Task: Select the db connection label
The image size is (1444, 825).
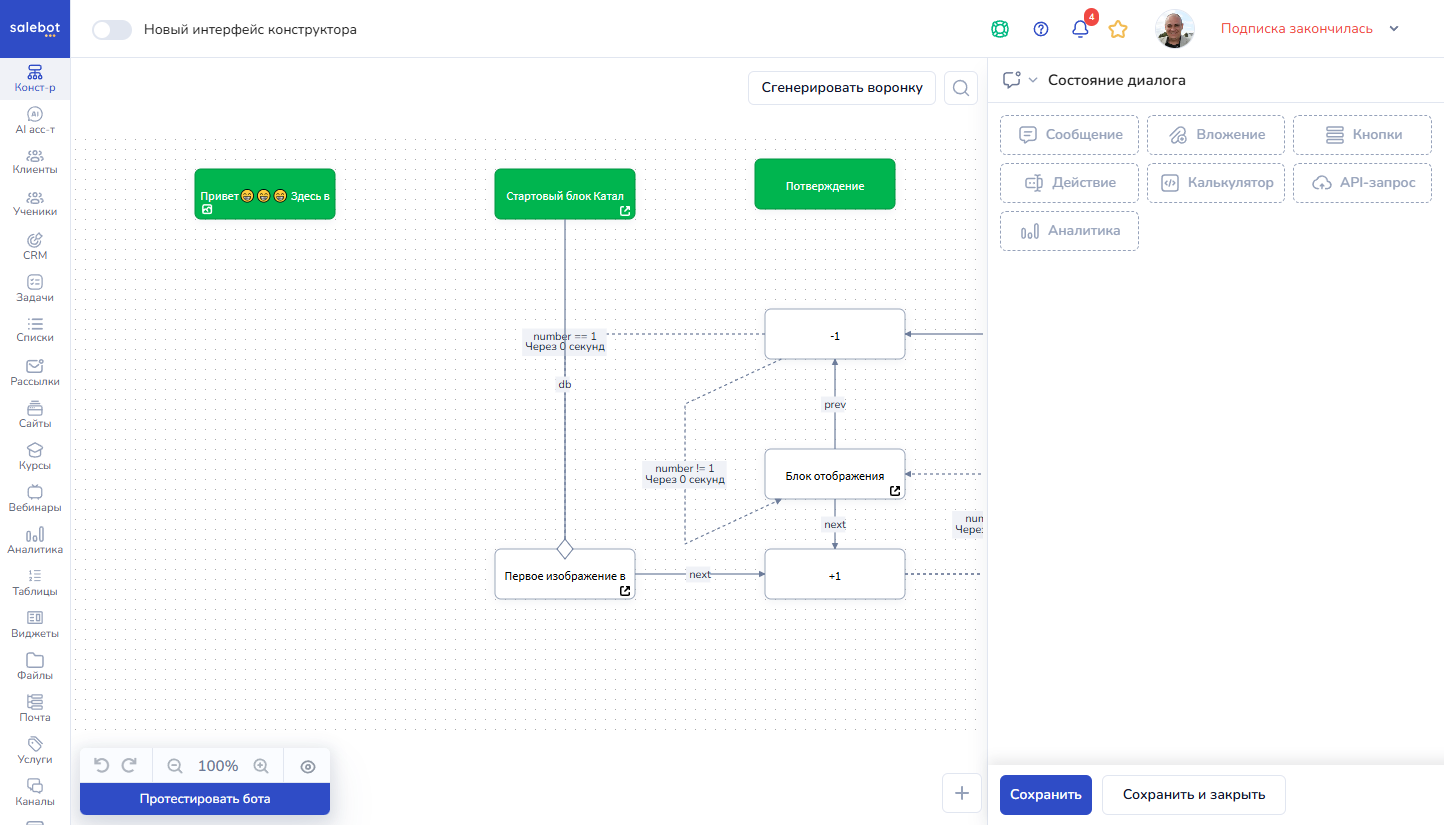Action: [565, 384]
